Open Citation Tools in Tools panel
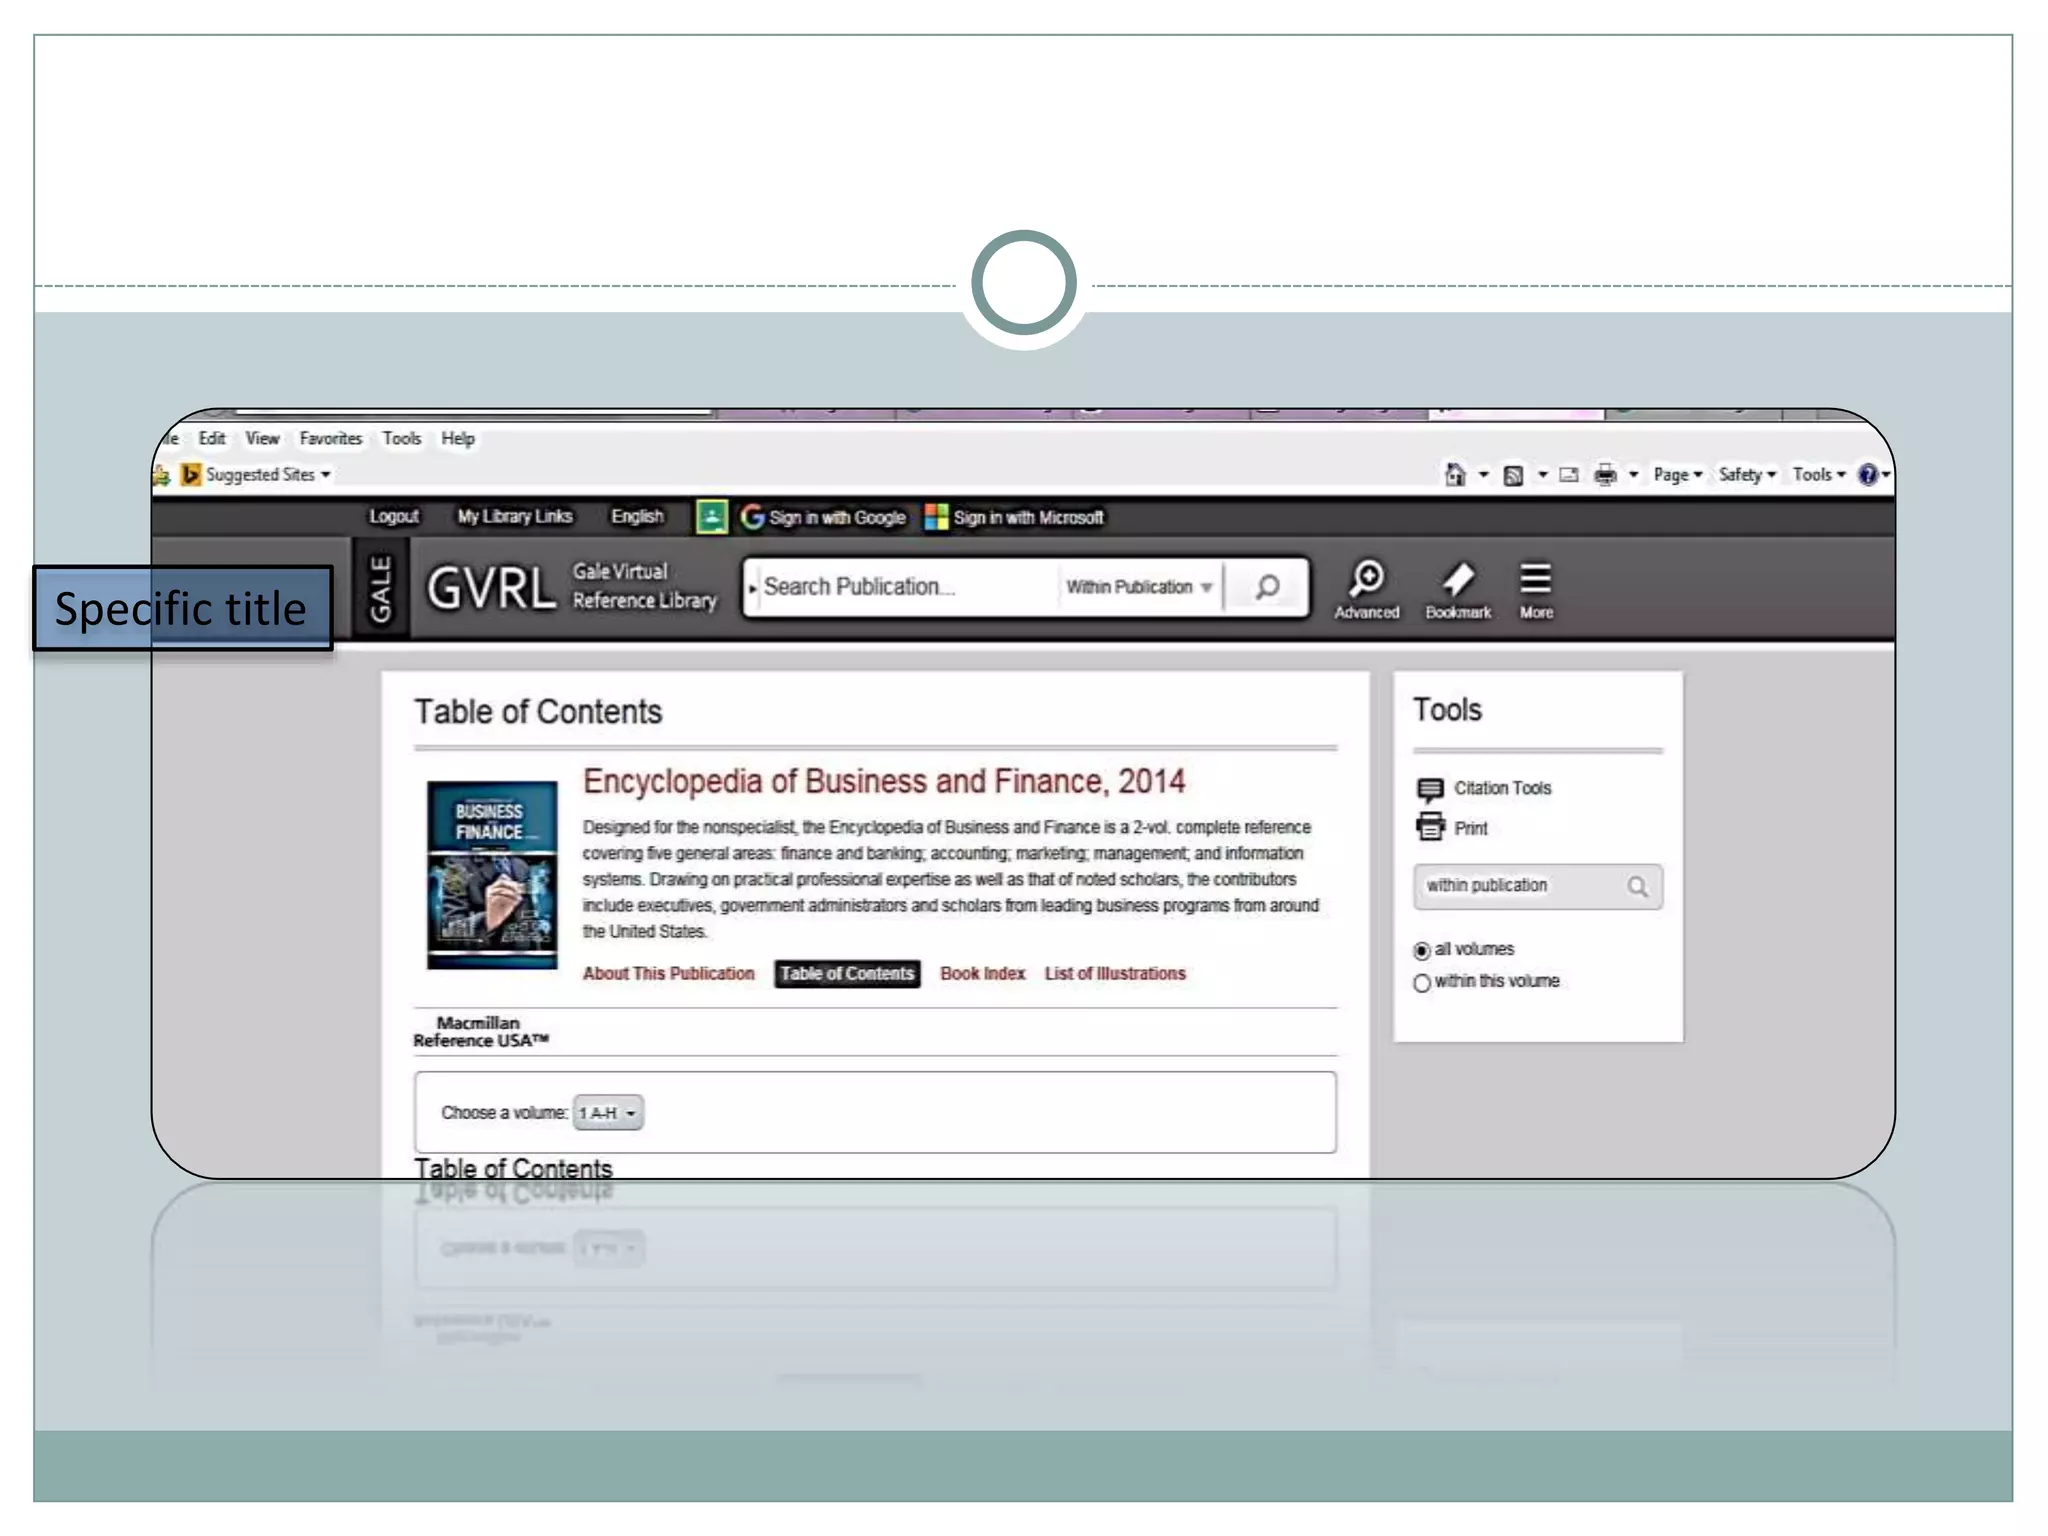2048x1536 pixels. (1501, 789)
